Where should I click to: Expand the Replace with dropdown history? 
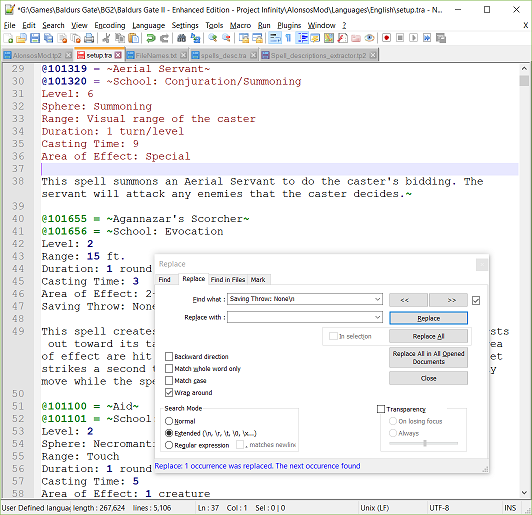(377, 317)
